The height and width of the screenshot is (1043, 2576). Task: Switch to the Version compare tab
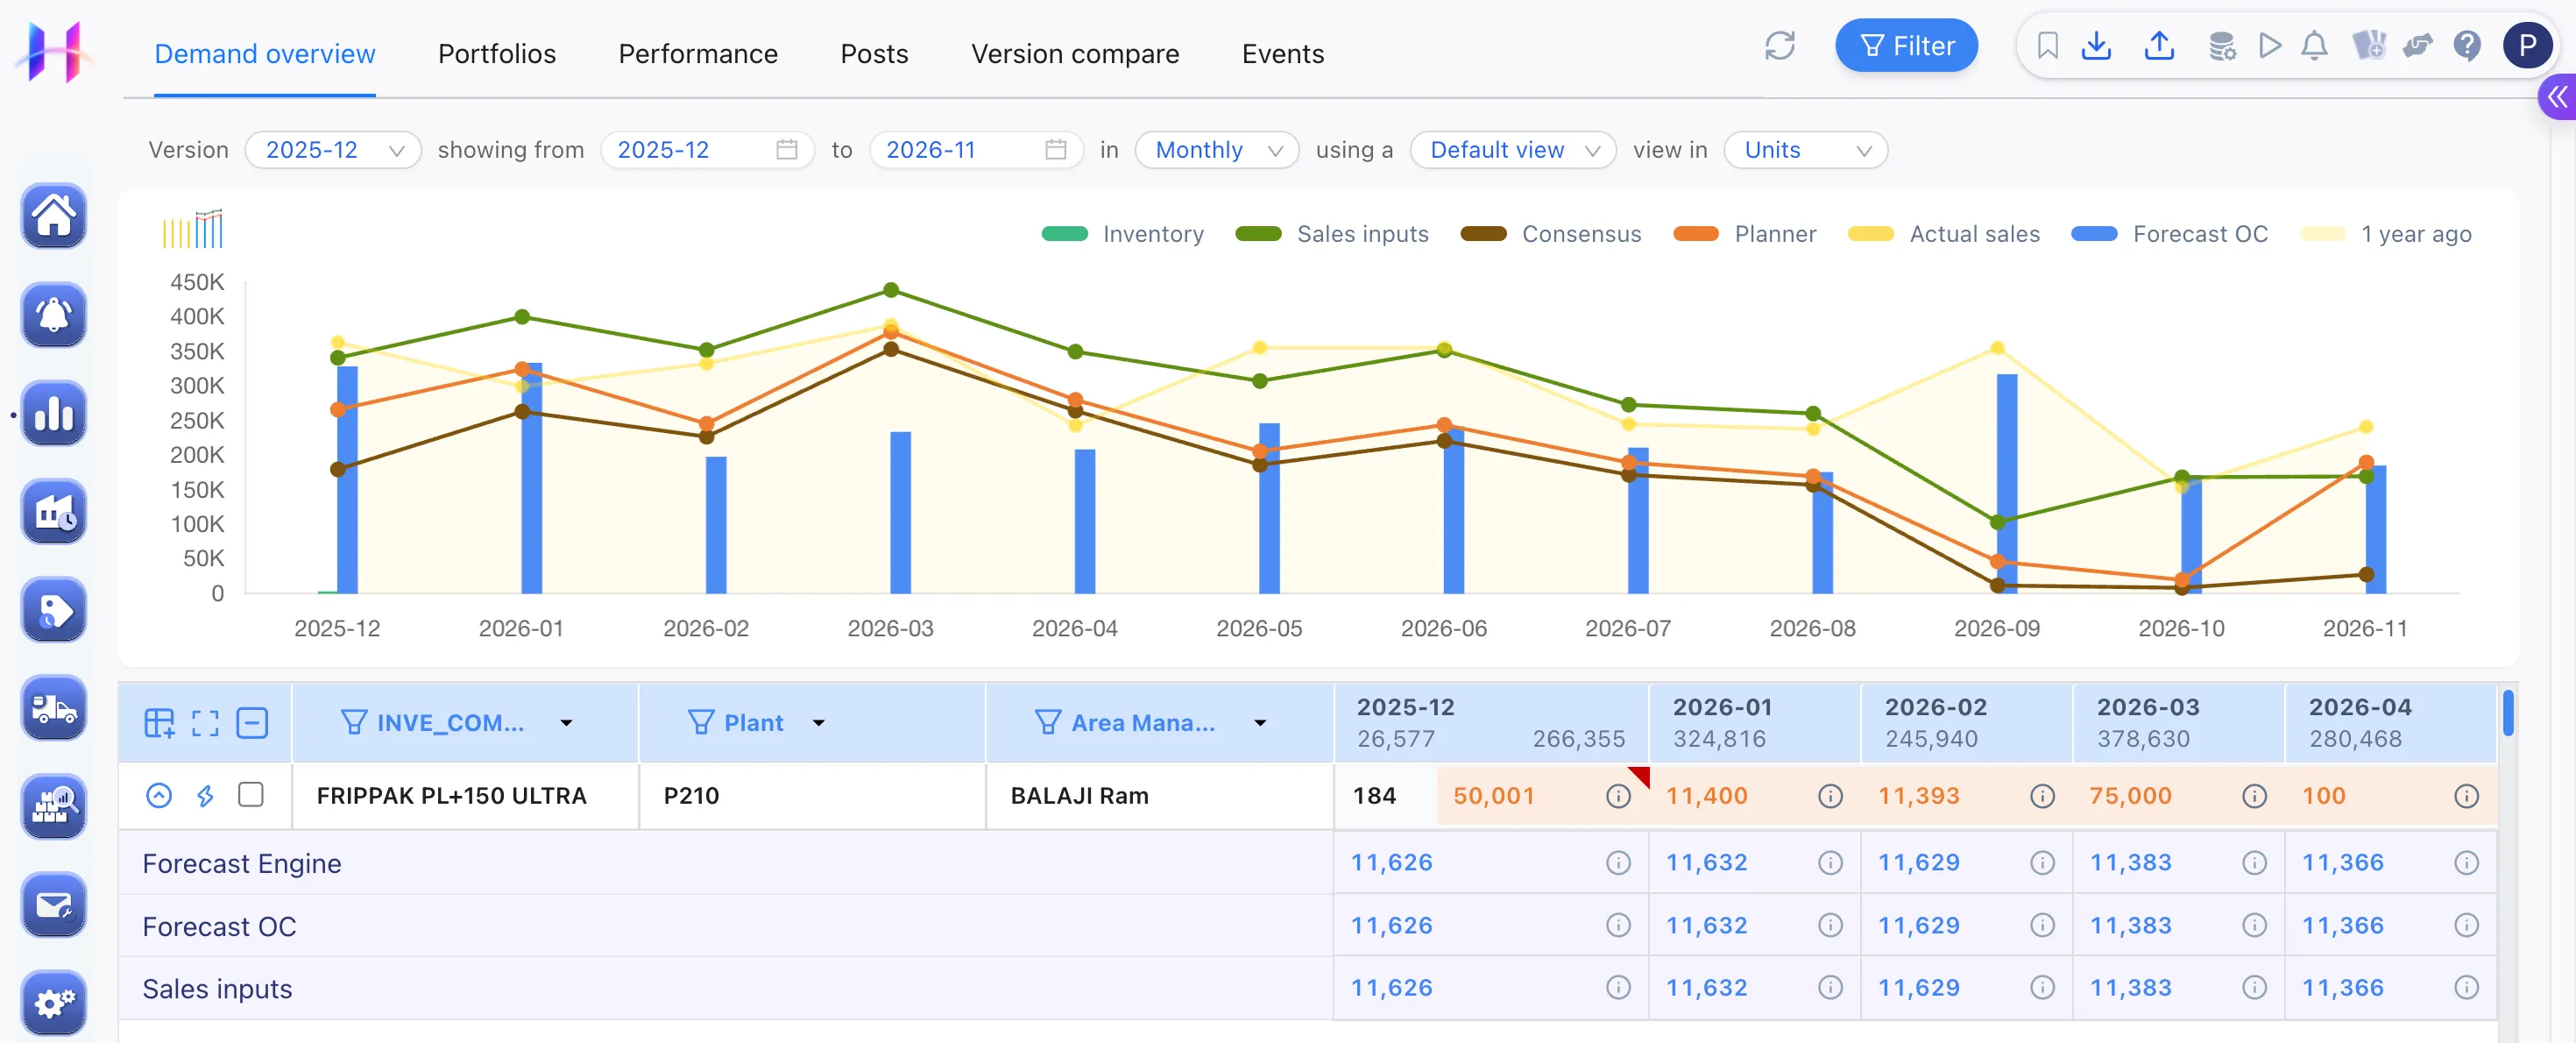pos(1075,54)
